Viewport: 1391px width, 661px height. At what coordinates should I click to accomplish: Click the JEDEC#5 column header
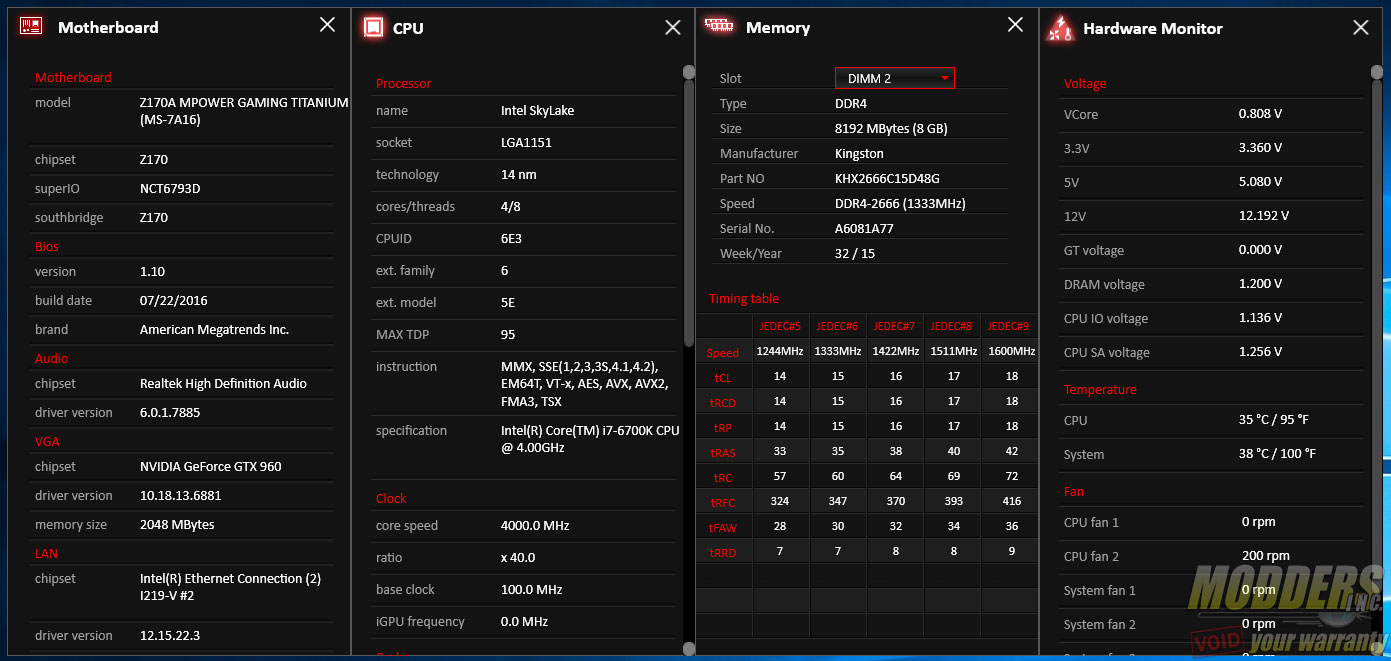coord(781,326)
